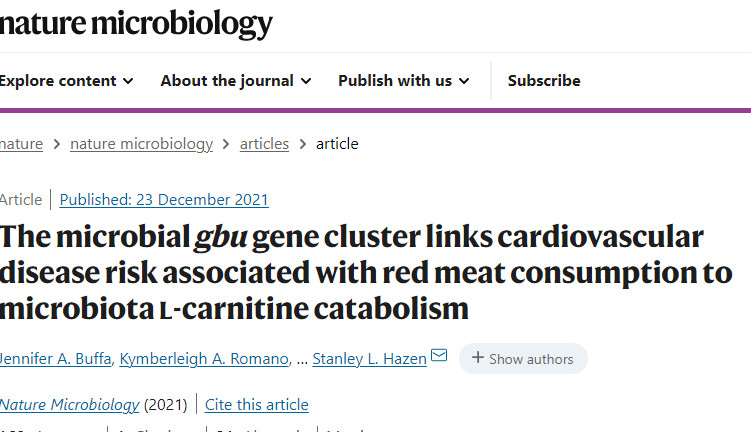Screen dimensions: 751x432
Task: Open author Stanley L. Hazen's link
Action: (369, 359)
